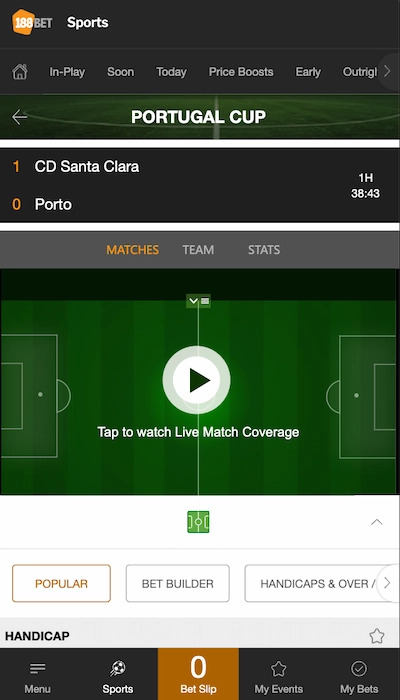Toggle the small dropdown above the pitch
This screenshot has height=700, width=400.
(198, 301)
